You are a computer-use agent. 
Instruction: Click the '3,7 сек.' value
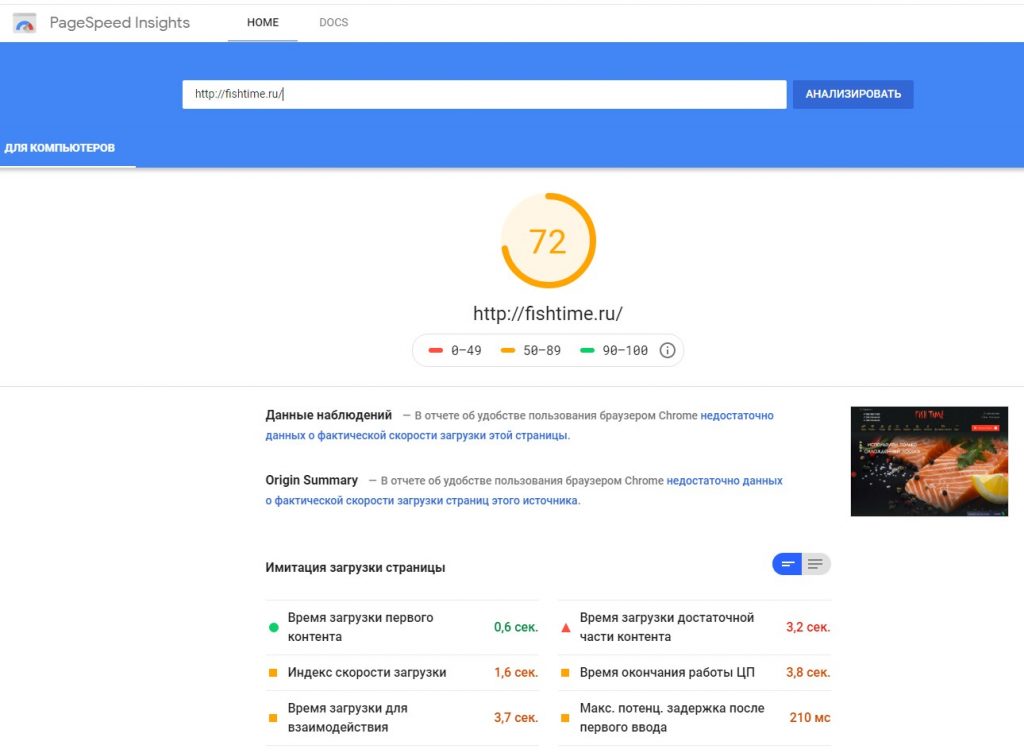[x=516, y=717]
